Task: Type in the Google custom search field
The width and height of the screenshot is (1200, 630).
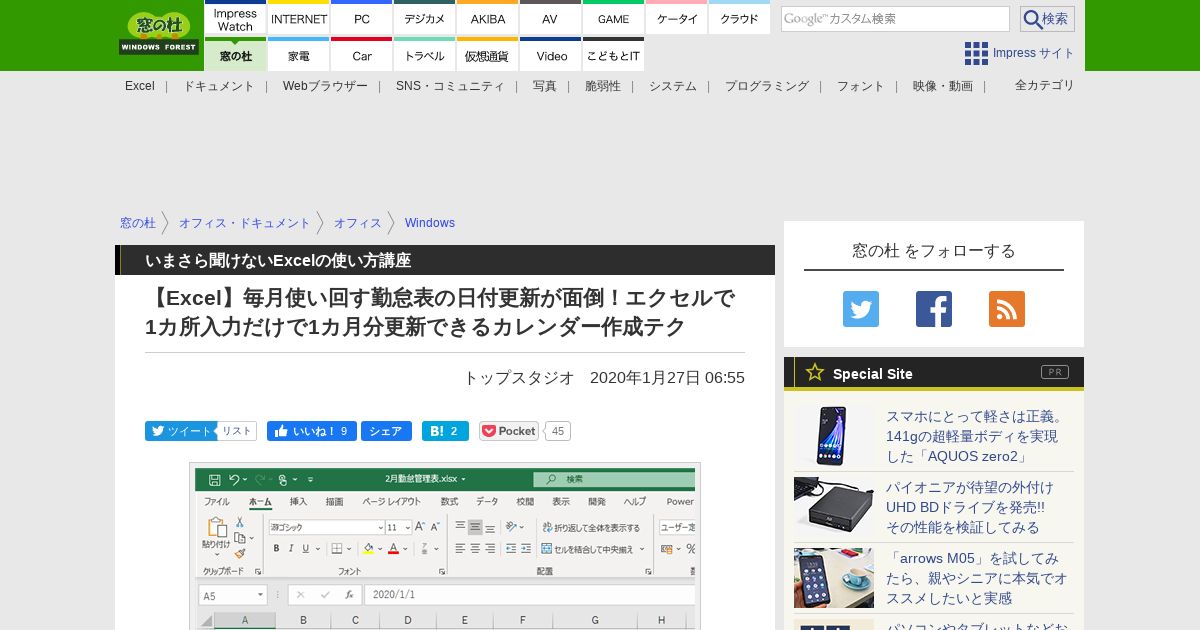Action: (894, 19)
